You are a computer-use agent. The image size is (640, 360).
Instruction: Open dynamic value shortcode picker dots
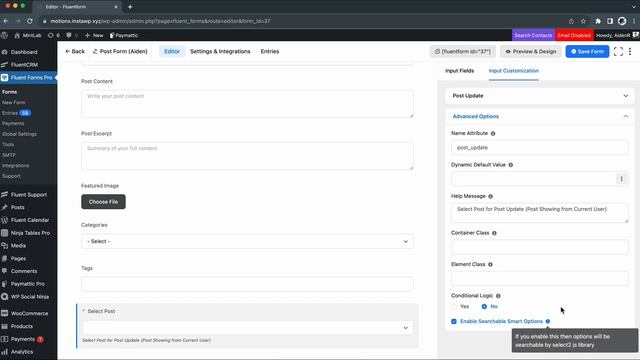coord(622,179)
